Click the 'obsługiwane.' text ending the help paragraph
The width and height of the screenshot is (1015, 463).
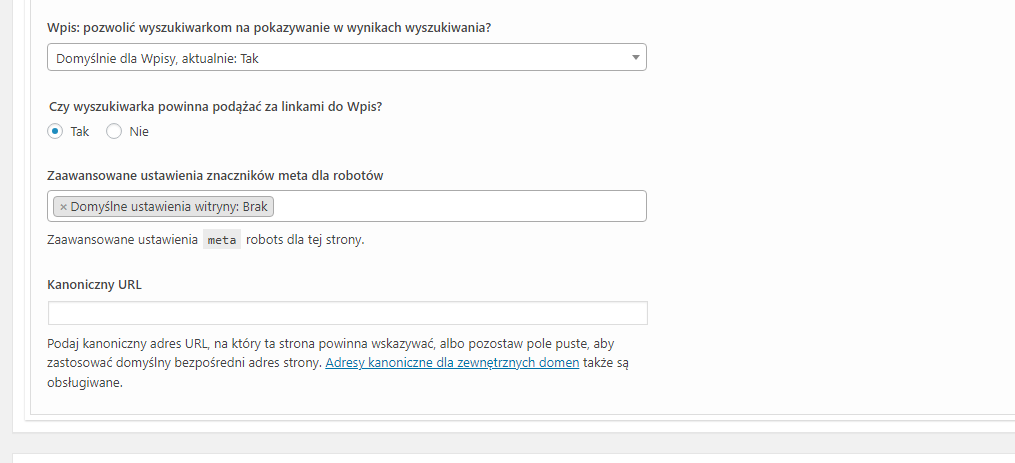click(85, 382)
